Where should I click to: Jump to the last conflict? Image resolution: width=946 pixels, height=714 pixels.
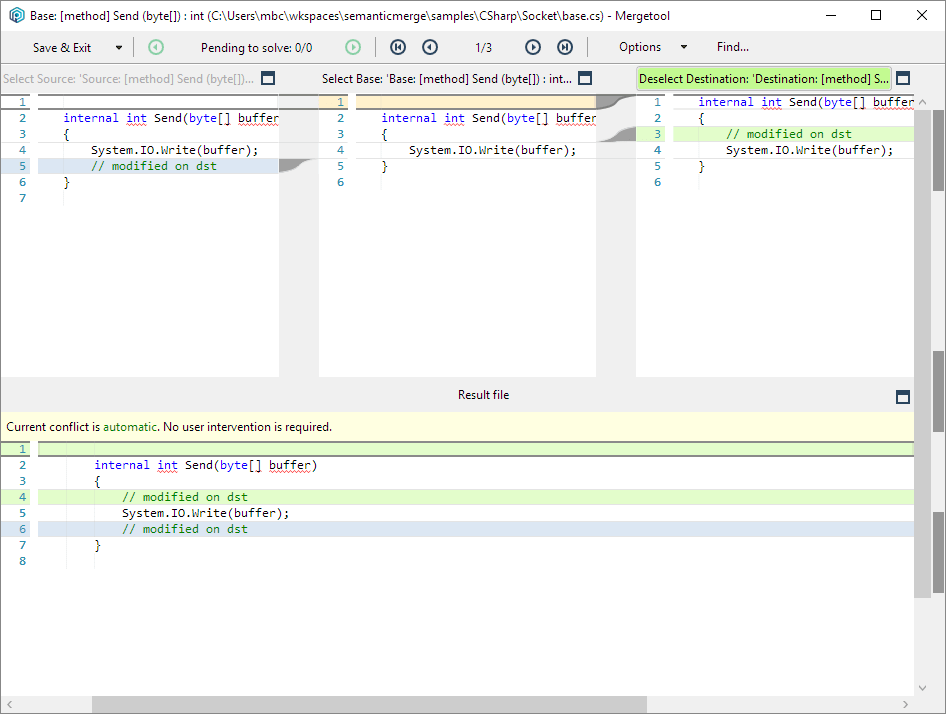coord(565,47)
